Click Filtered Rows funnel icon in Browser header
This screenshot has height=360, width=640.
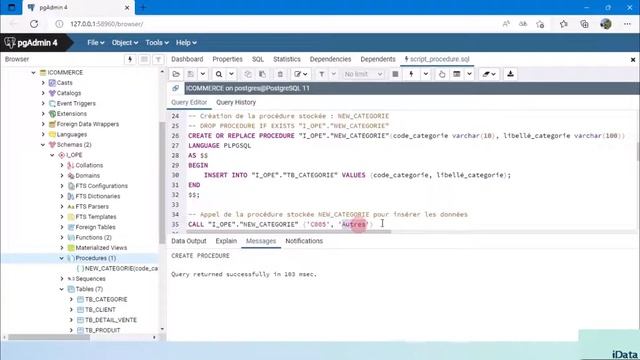(158, 60)
